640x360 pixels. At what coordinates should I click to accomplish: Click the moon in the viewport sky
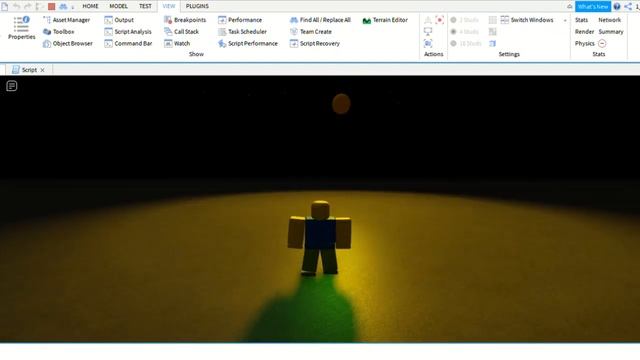tap(341, 103)
